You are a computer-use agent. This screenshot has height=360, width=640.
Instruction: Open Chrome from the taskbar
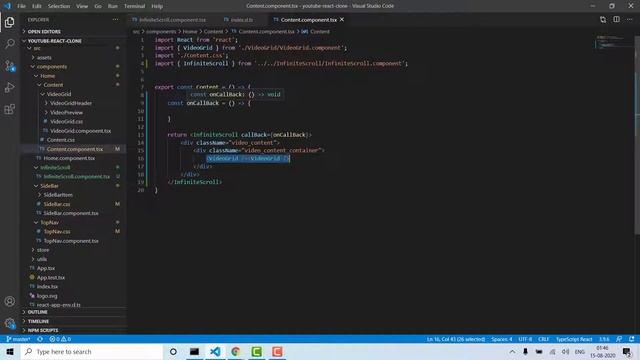tap(236, 351)
